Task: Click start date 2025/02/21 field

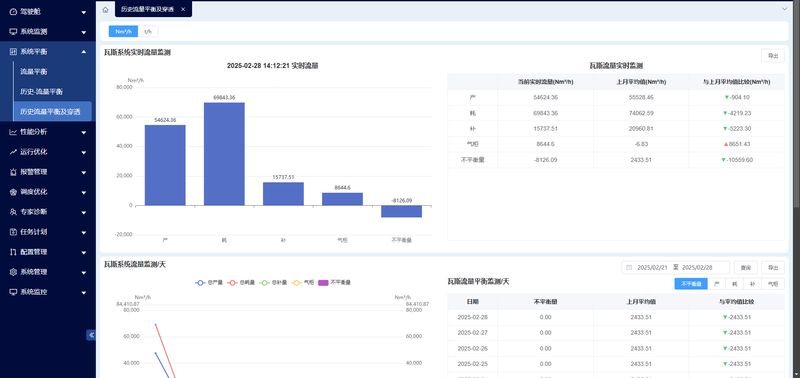Action: 652,267
